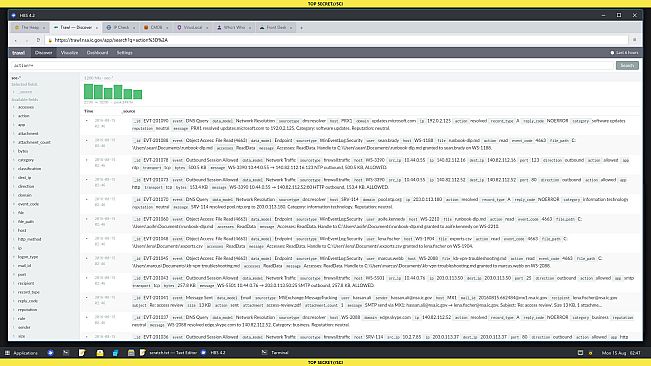Image resolution: width=651 pixels, height=366 pixels.
Task: Click the browser address bar URL
Action: (x=111, y=40)
